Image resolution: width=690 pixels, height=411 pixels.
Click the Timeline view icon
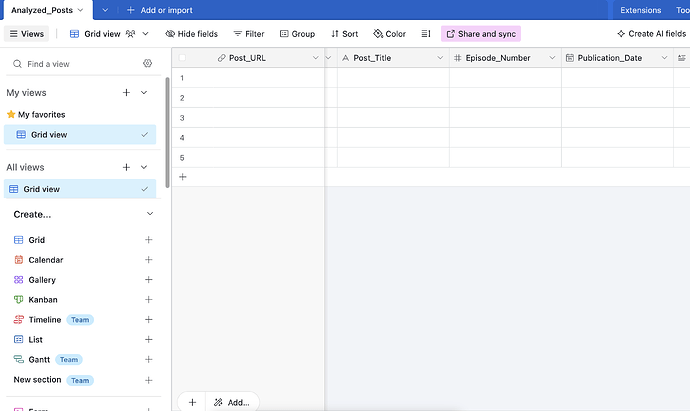tap(18, 319)
